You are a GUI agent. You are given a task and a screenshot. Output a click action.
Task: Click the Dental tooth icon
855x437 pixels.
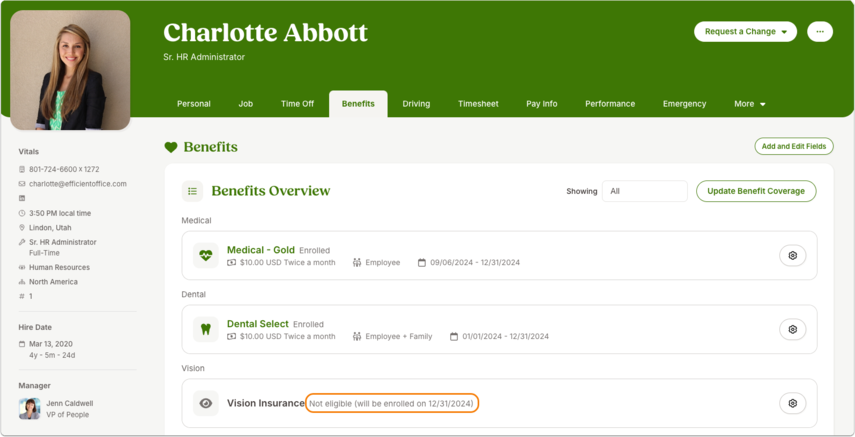coord(206,329)
